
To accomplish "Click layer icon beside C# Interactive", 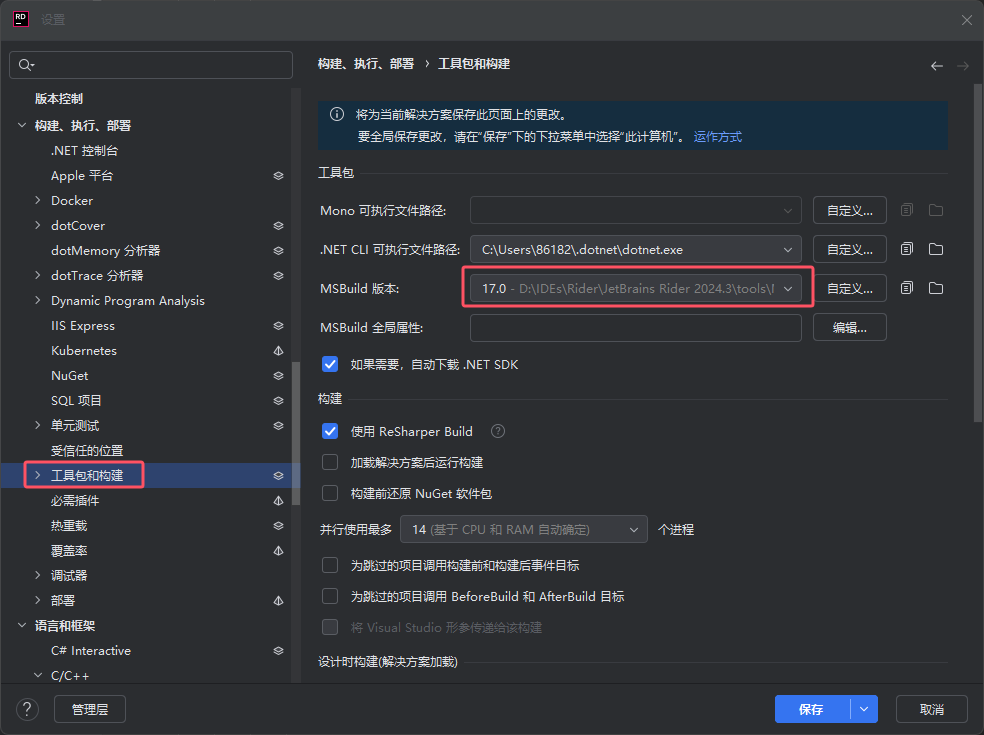I will (278, 651).
